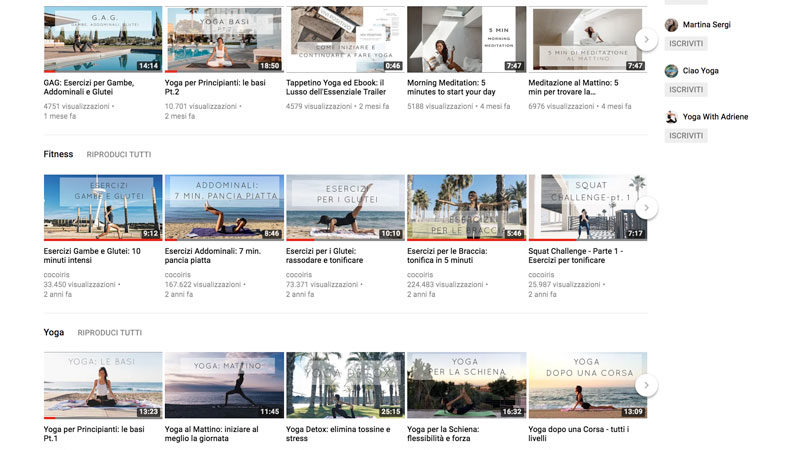
Task: Subscribe to Martina Sergi with ISCRIVITI
Action: (x=686, y=43)
